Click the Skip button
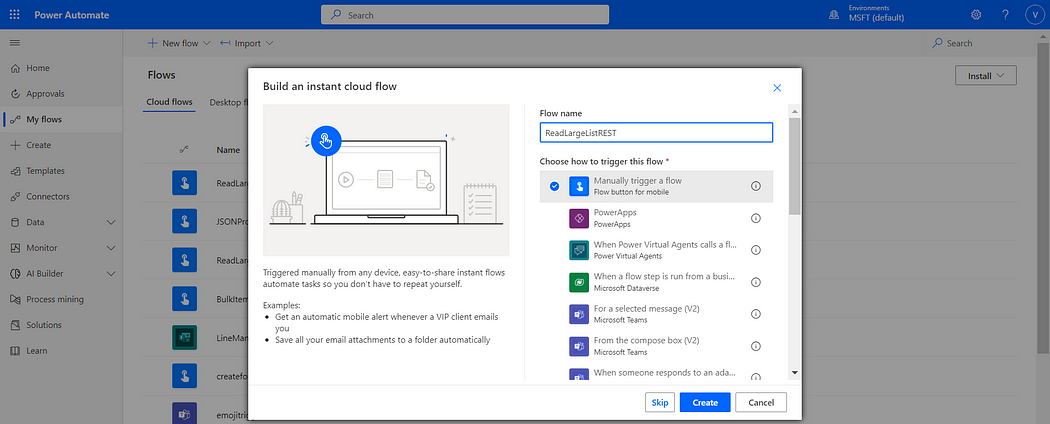This screenshot has height=424, width=1050. (660, 403)
